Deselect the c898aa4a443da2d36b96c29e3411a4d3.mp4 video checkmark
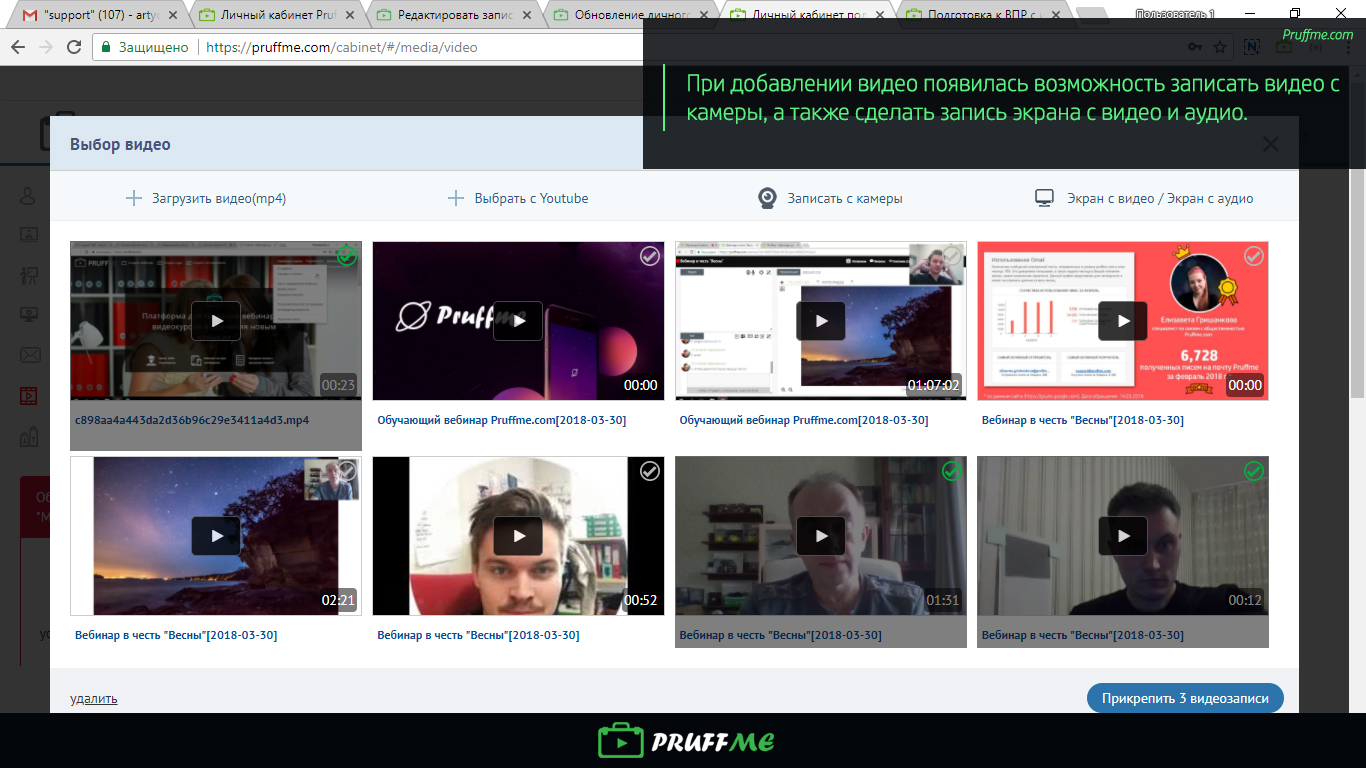This screenshot has width=1366, height=768. 347,256
